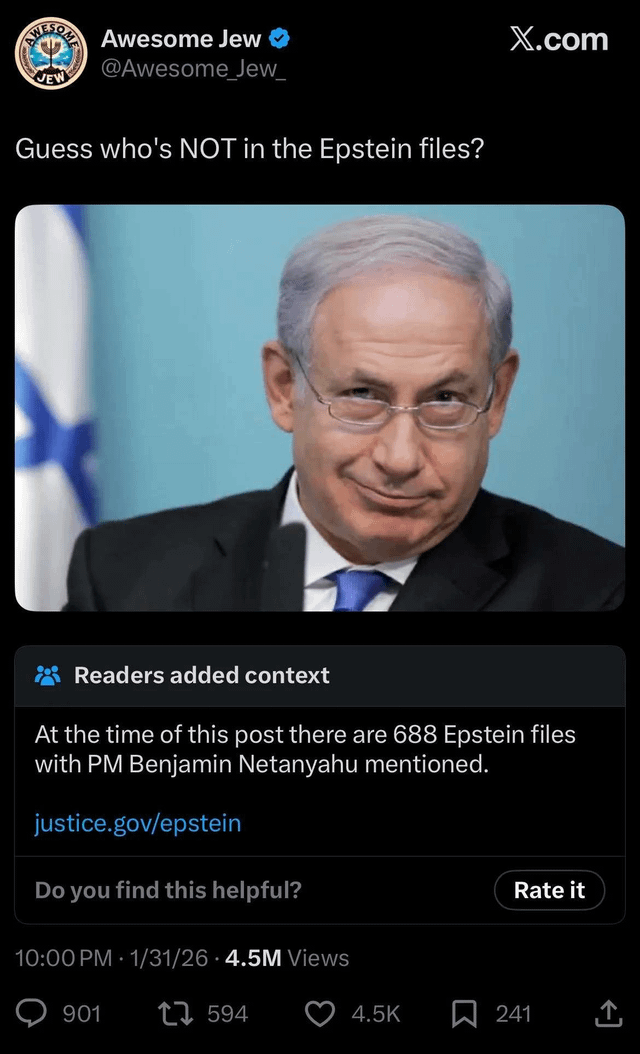
Task: Tap the reply speech bubble icon
Action: [x=31, y=1014]
